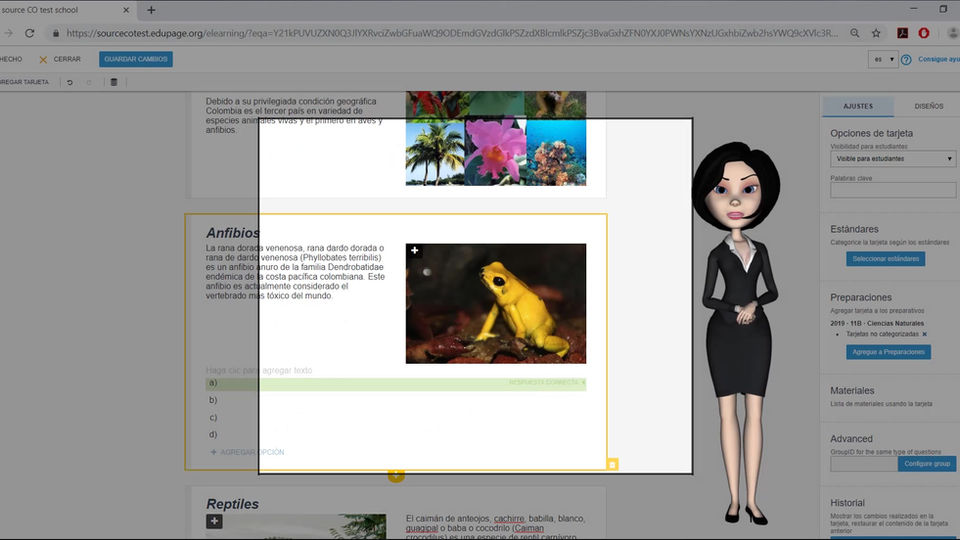Close the source CO test school tab
This screenshot has height=540, width=960.
pos(126,10)
